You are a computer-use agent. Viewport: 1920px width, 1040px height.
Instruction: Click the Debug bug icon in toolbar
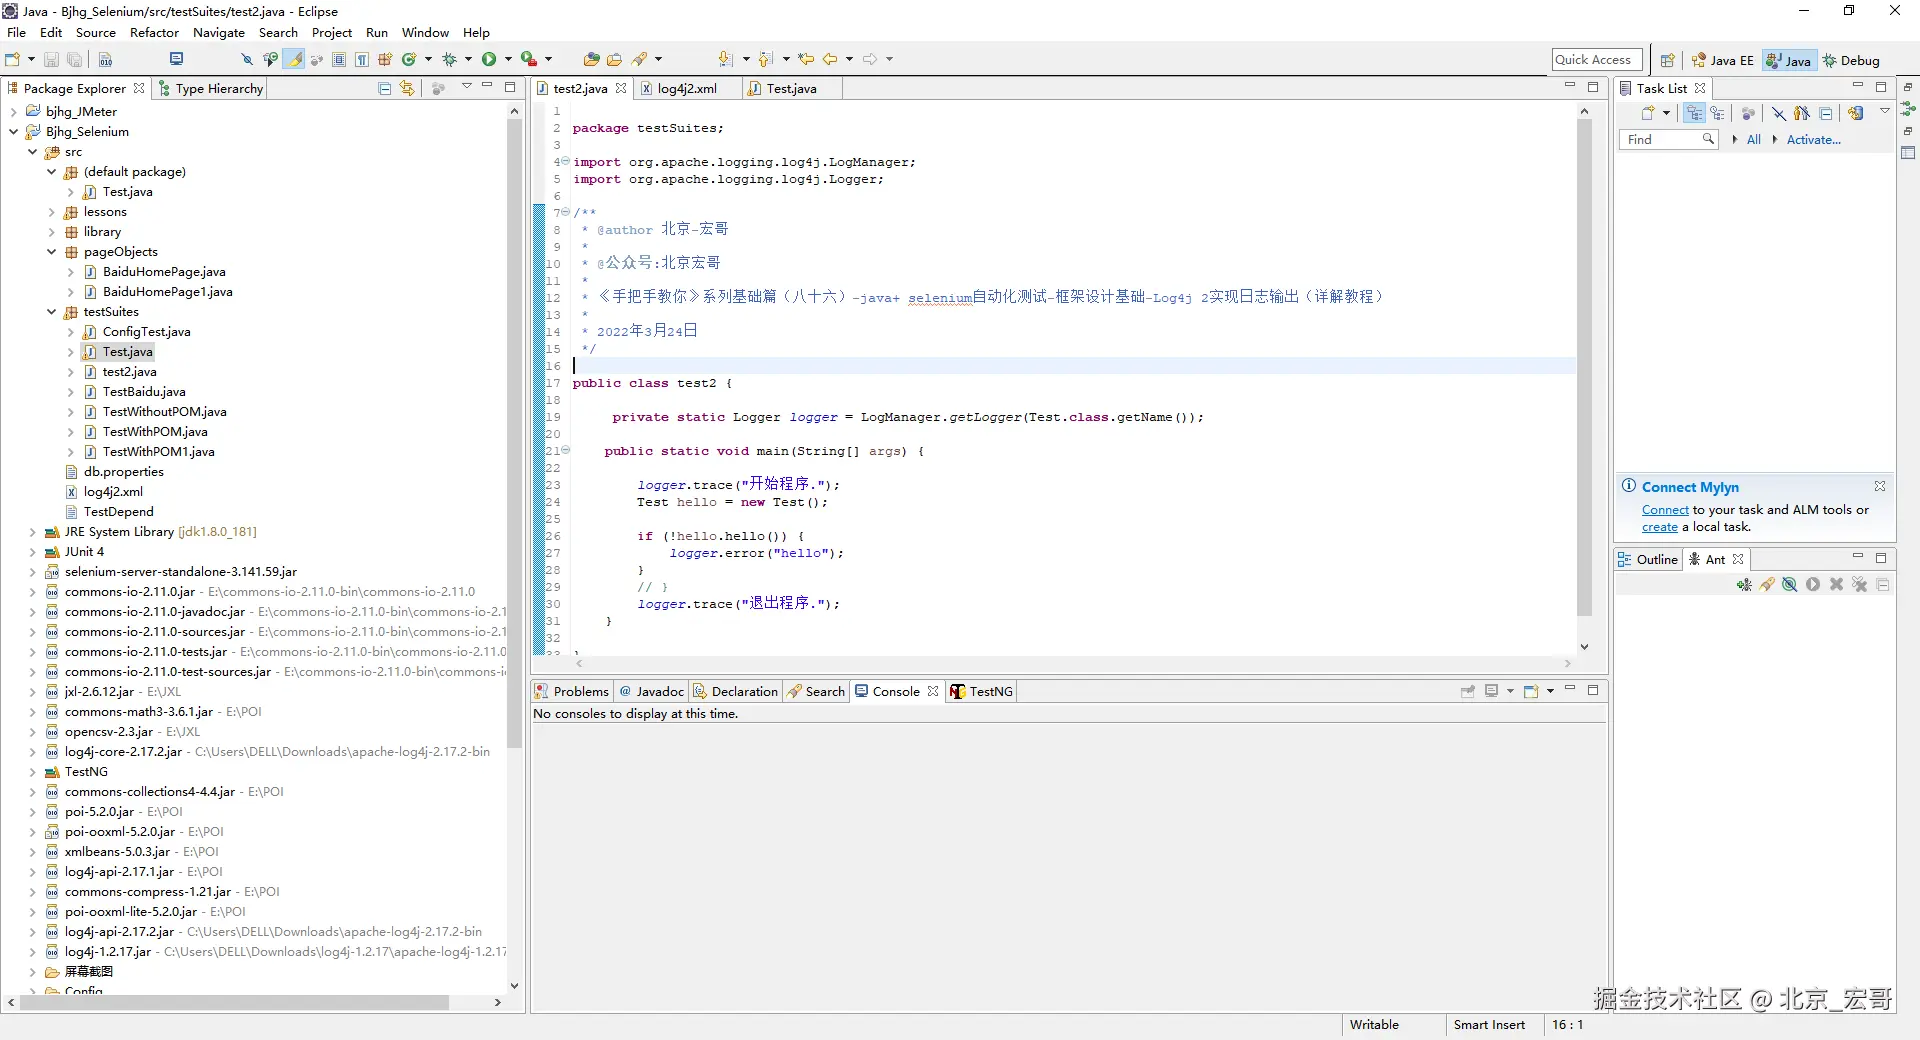click(x=449, y=60)
